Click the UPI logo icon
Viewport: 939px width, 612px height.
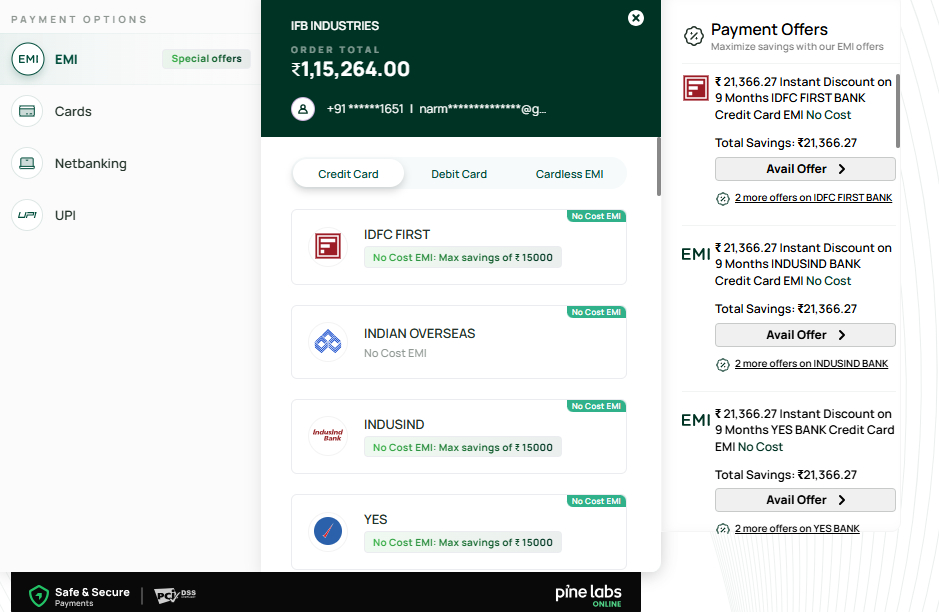coord(28,215)
